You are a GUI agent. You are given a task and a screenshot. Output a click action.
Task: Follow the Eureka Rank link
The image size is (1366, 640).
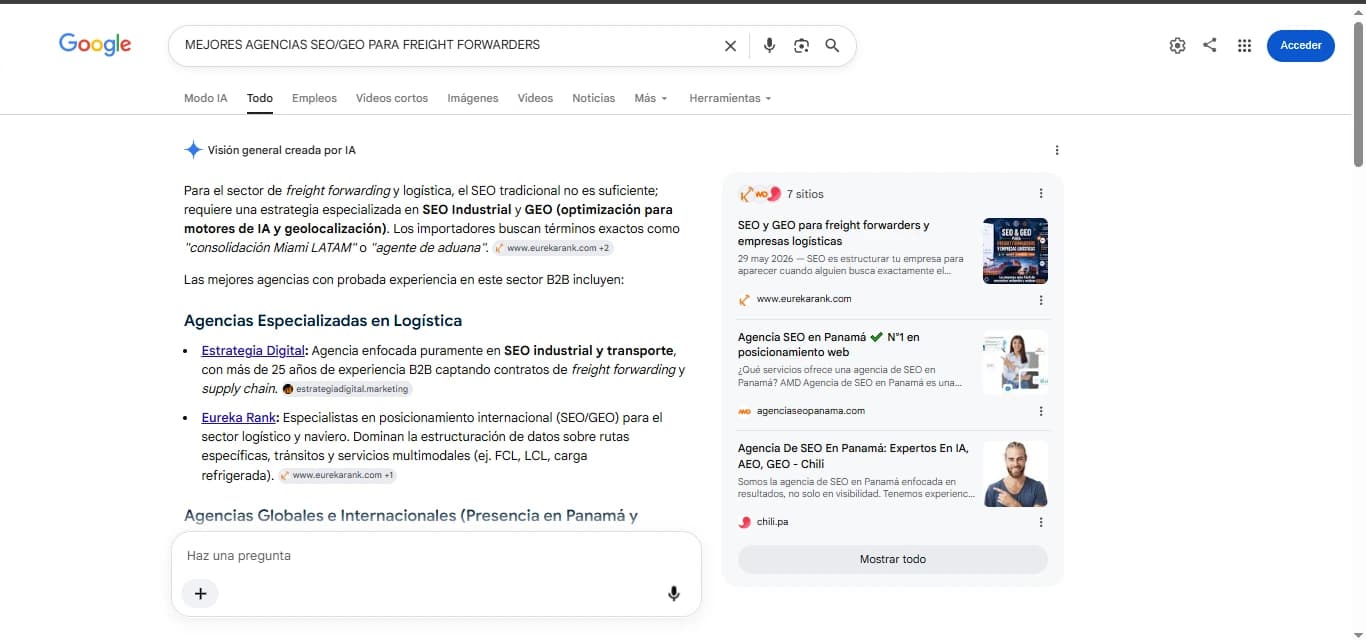tap(239, 417)
